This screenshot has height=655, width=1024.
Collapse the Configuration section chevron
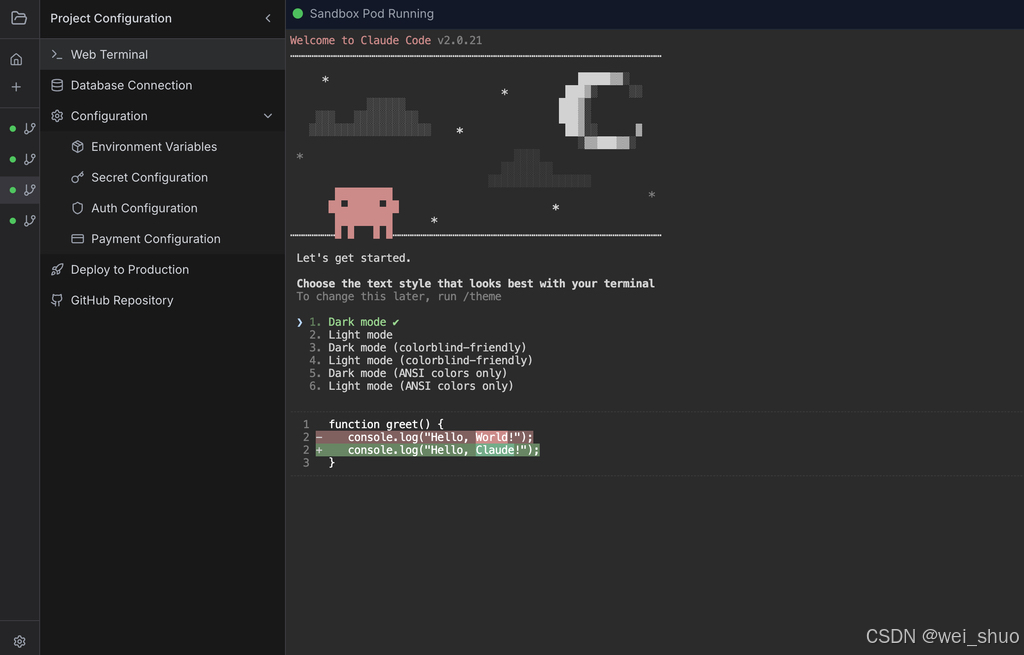pos(268,116)
